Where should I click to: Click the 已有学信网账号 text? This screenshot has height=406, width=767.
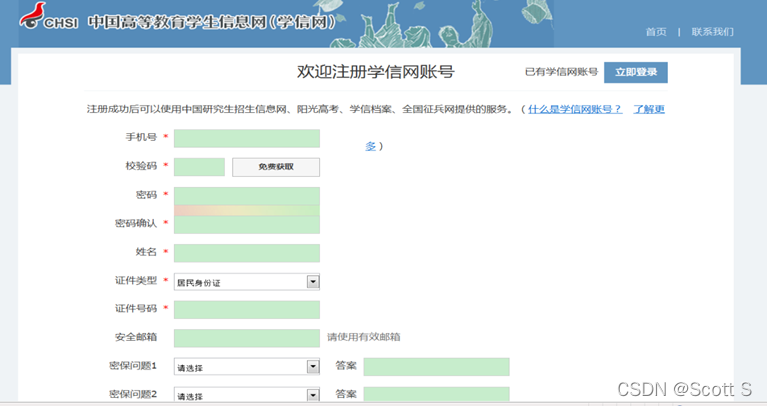click(562, 72)
